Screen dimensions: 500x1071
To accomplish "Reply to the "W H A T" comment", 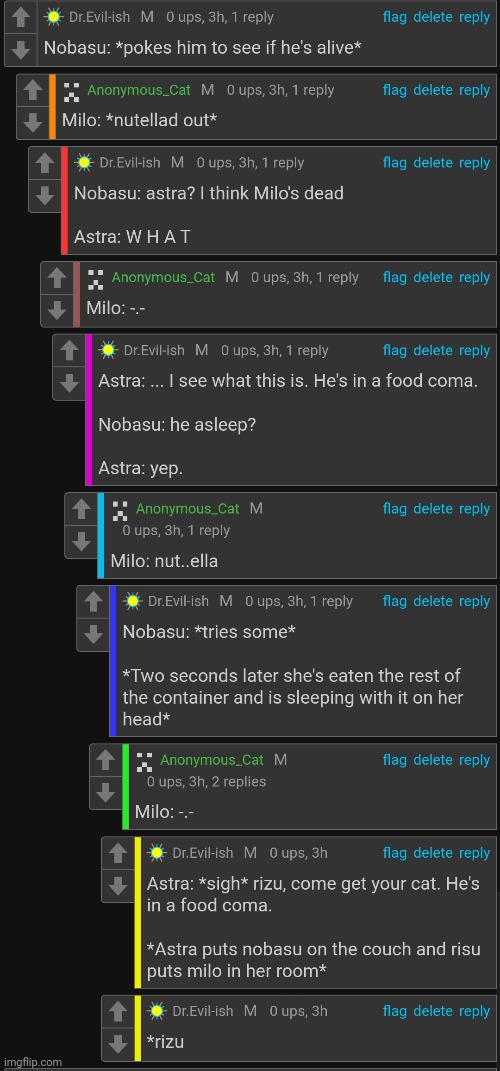I will (474, 163).
